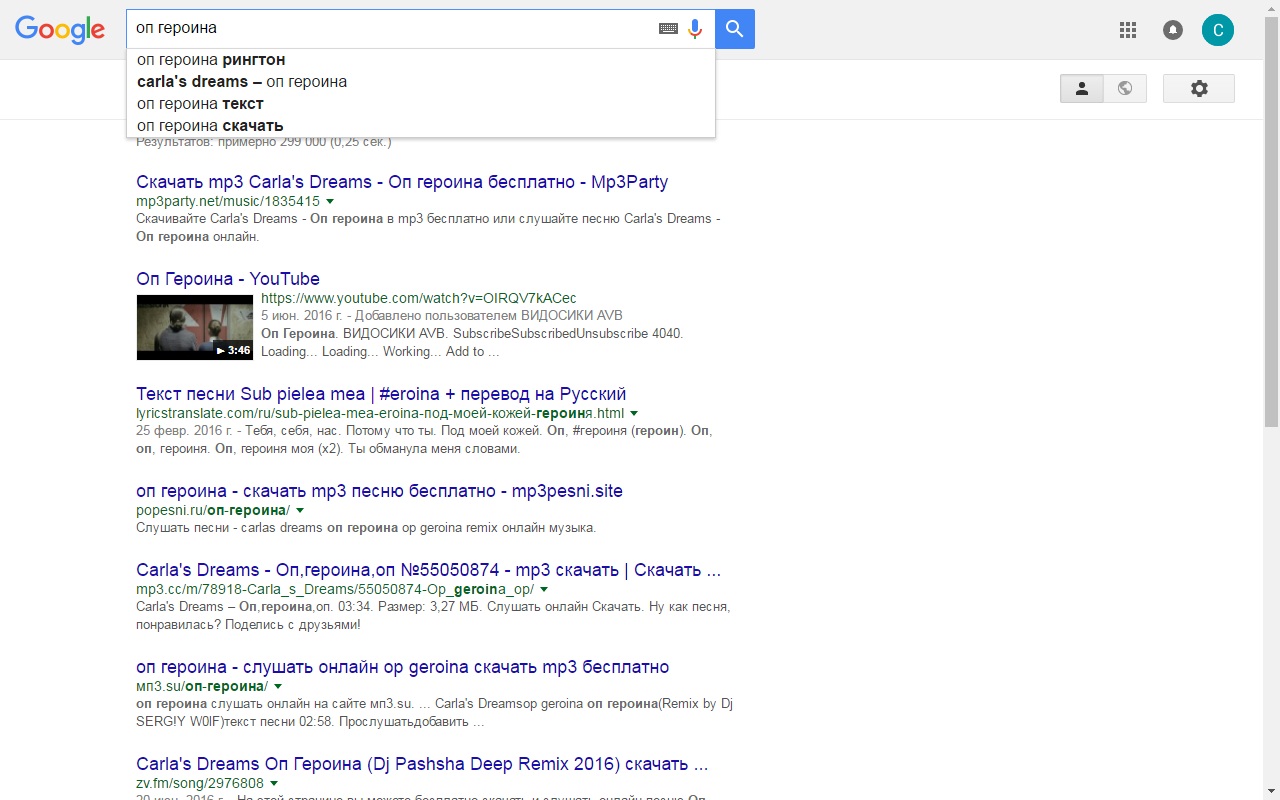The image size is (1280, 800).
Task: Open the account avatar C
Action: coord(1218,30)
